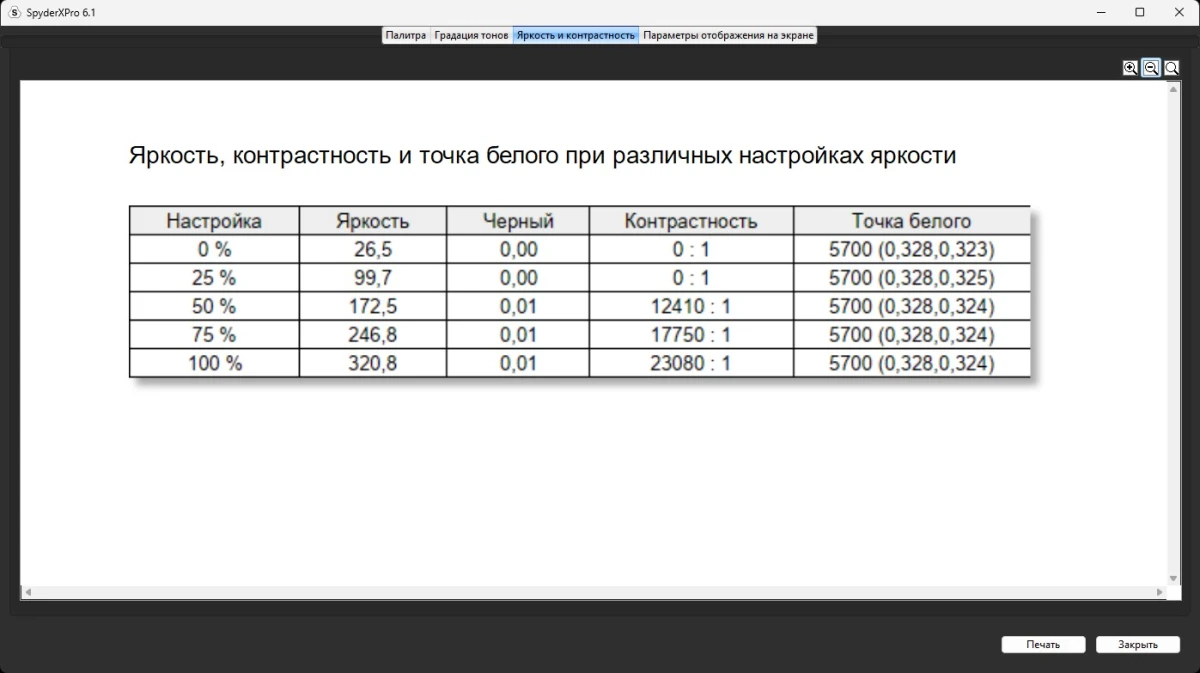Click the horizontal scrollbar track
This screenshot has width=1200, height=673.
600,593
